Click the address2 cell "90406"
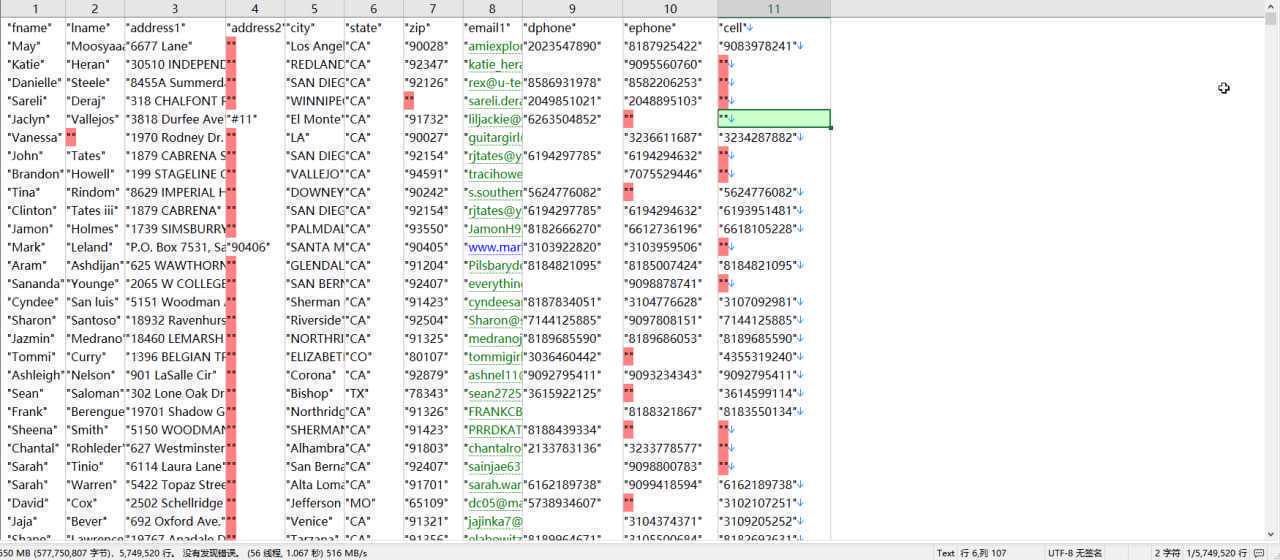This screenshot has width=1280, height=560. [x=255, y=247]
